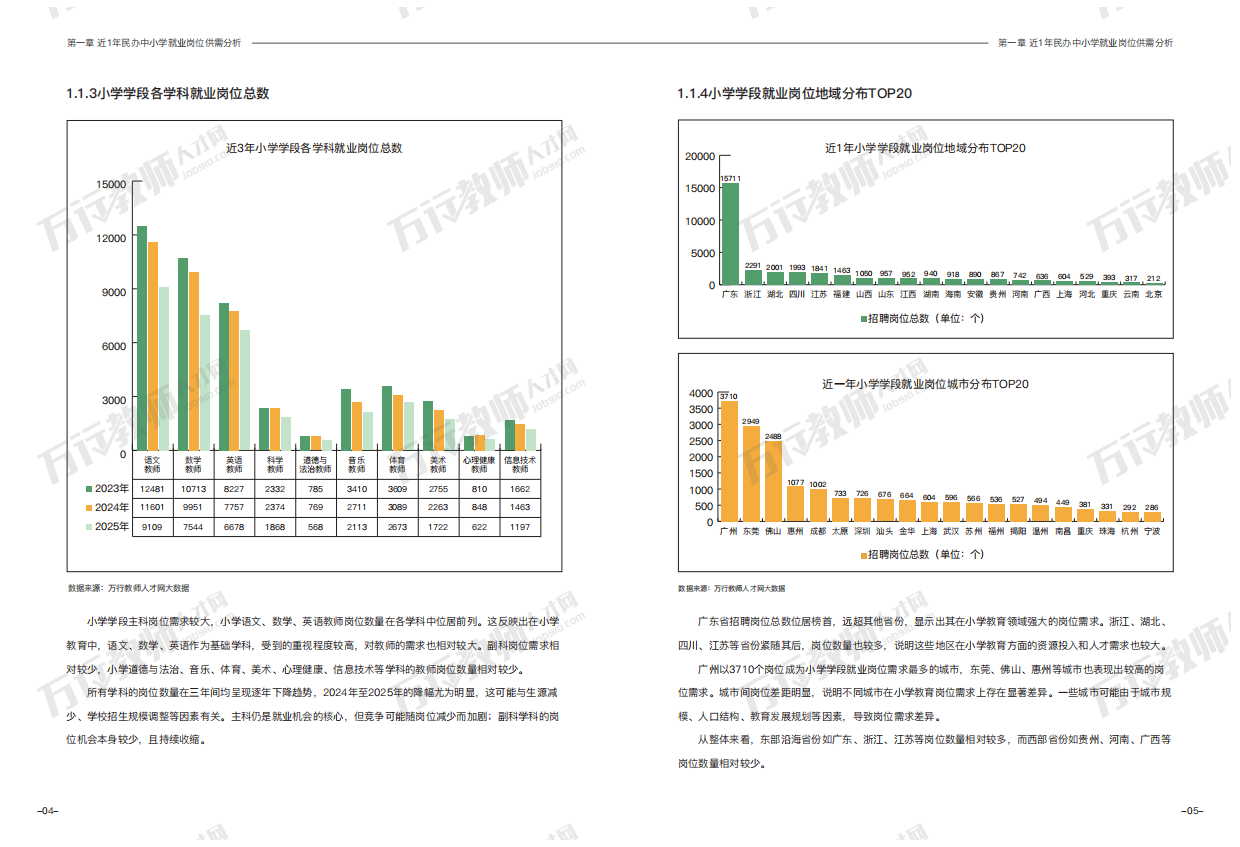Select the light green 2025年 legend swatch
Image resolution: width=1240 pixels, height=847 pixels.
point(89,527)
